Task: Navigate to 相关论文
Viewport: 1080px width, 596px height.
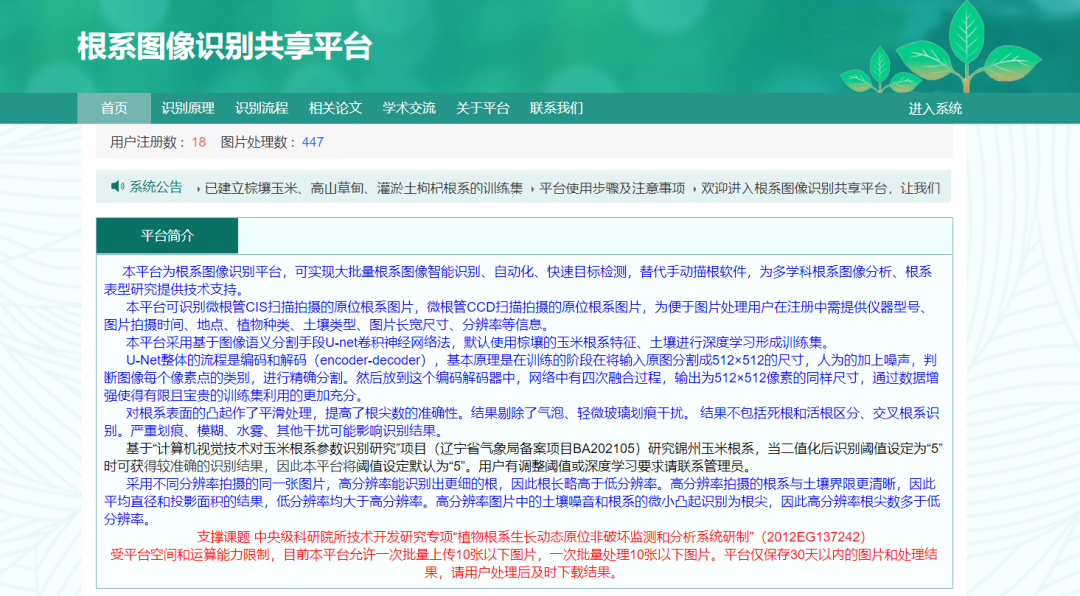Action: point(335,109)
